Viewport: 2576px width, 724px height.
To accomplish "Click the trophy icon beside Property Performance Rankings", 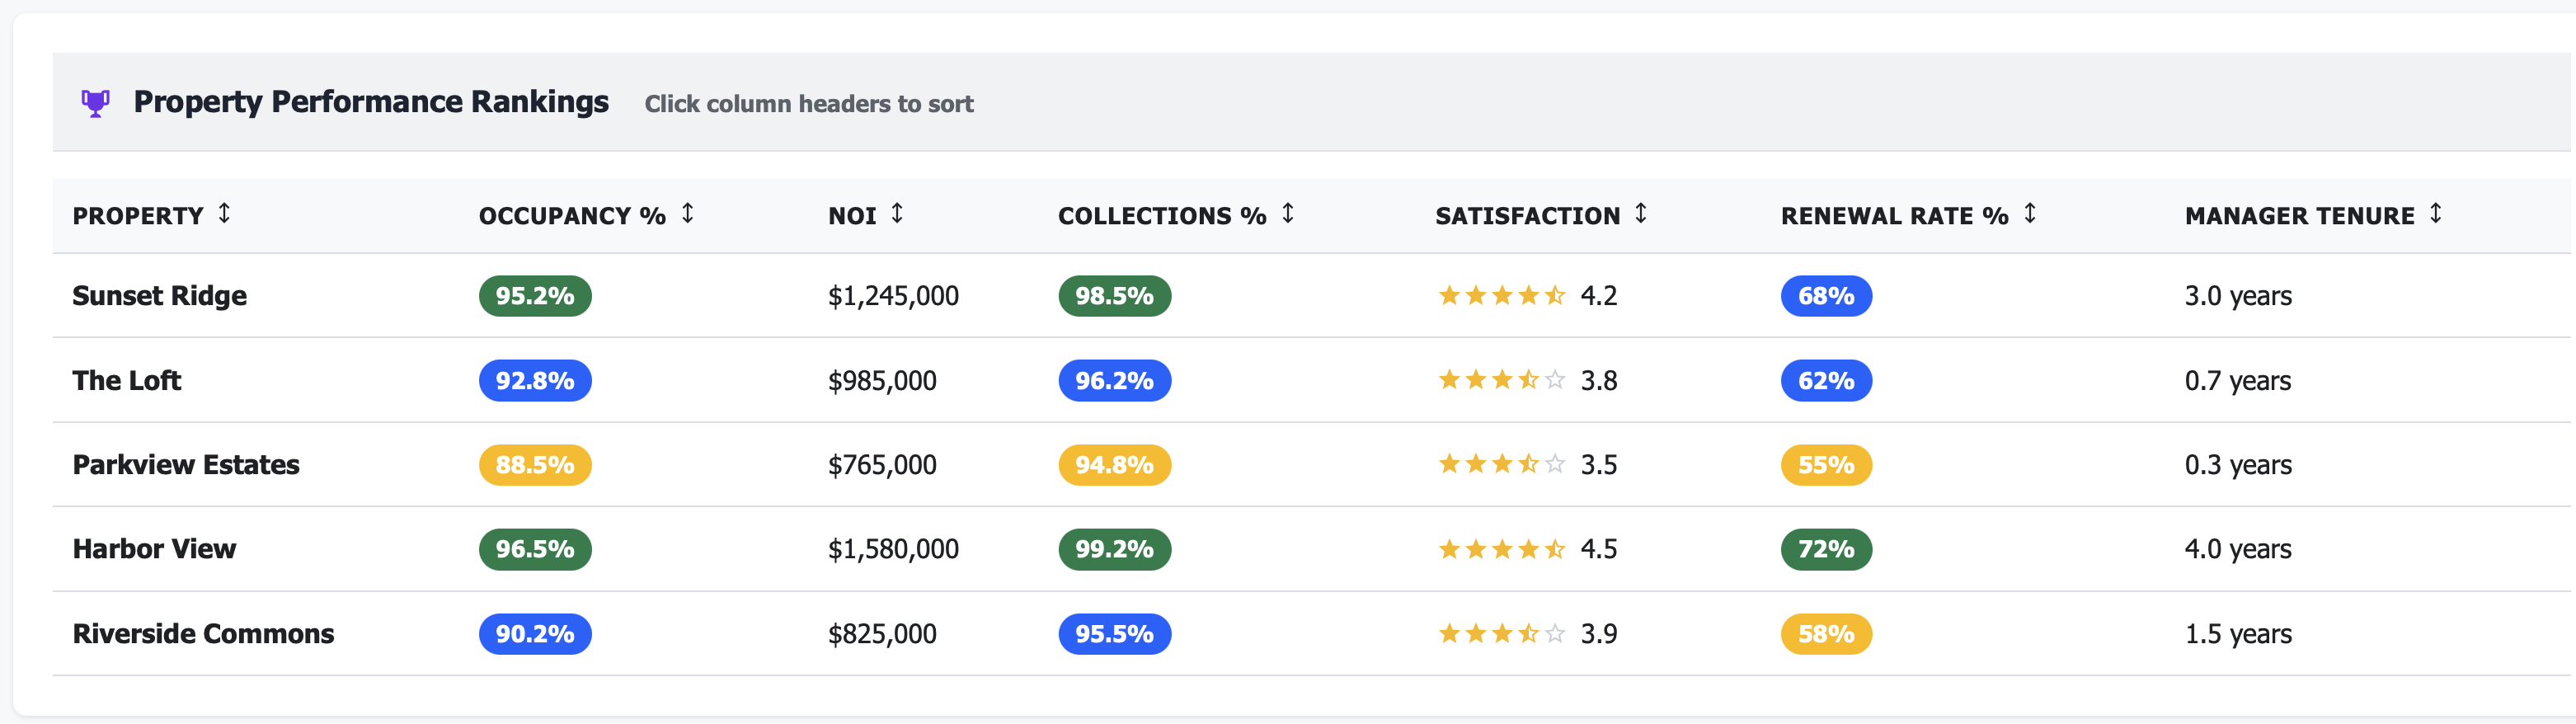I will 95,103.
